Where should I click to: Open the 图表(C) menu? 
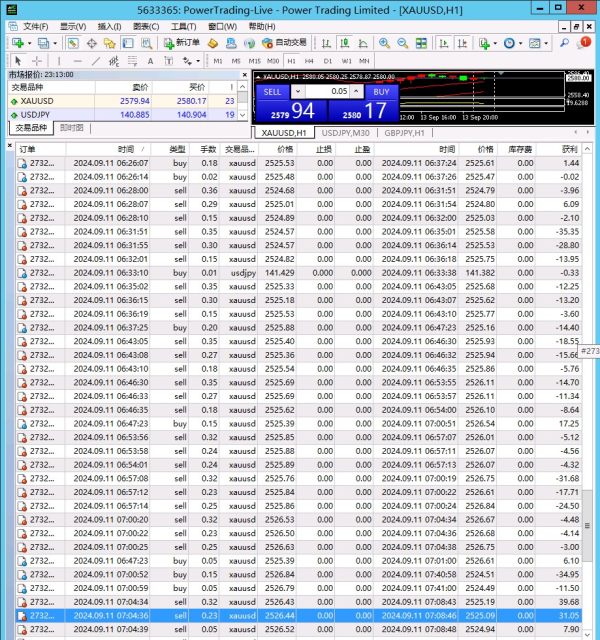(x=146, y=27)
